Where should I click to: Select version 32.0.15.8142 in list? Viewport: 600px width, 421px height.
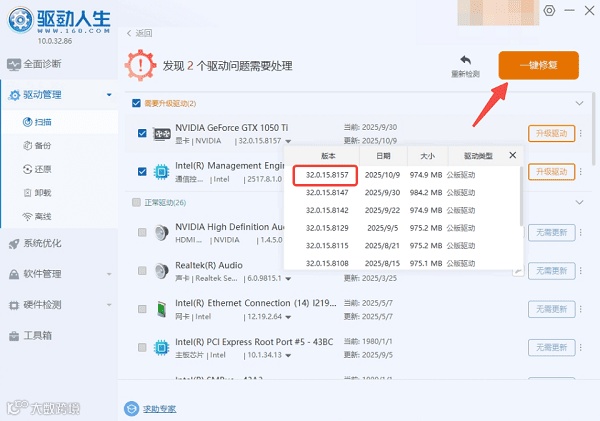327,210
